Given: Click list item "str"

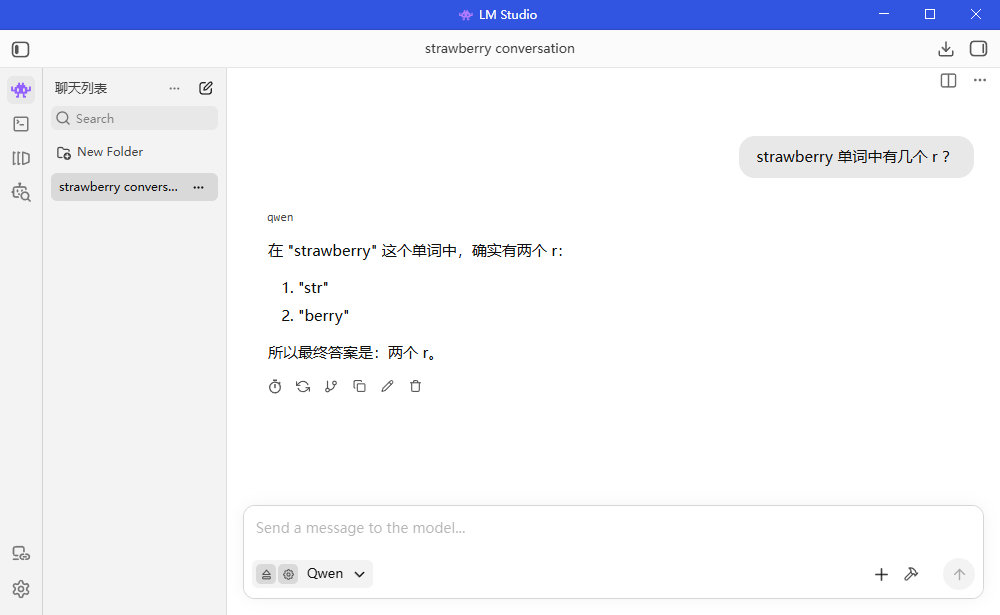Looking at the screenshot, I should pyautogui.click(x=313, y=288).
